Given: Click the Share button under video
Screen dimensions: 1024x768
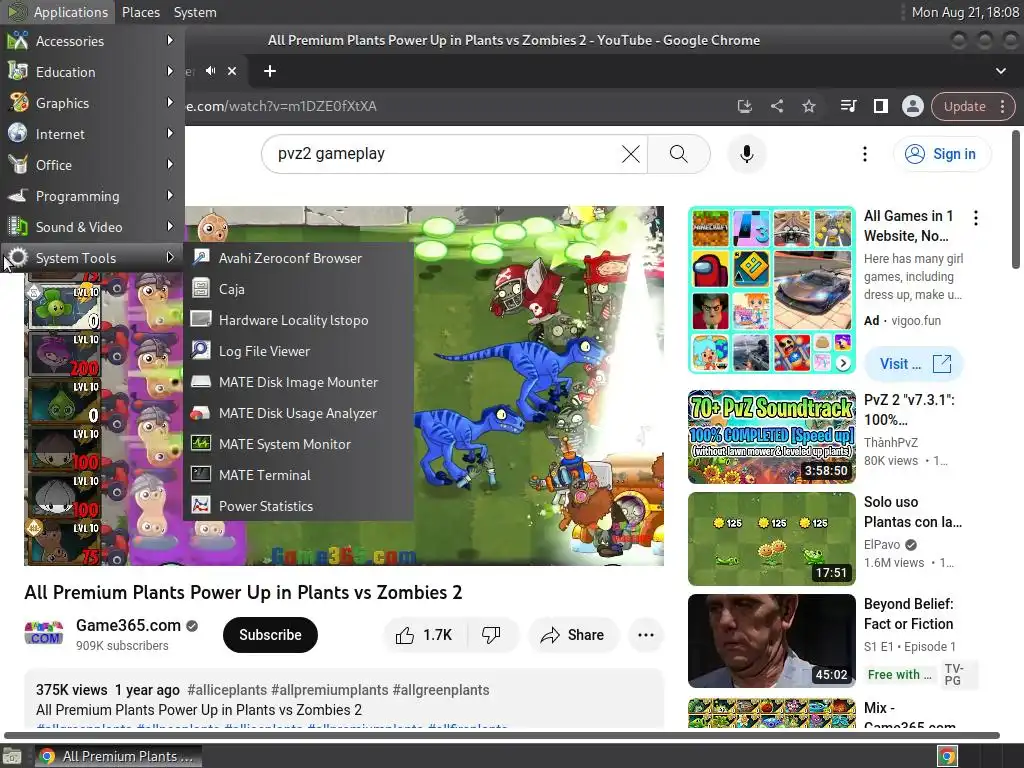Looking at the screenshot, I should (x=572, y=635).
